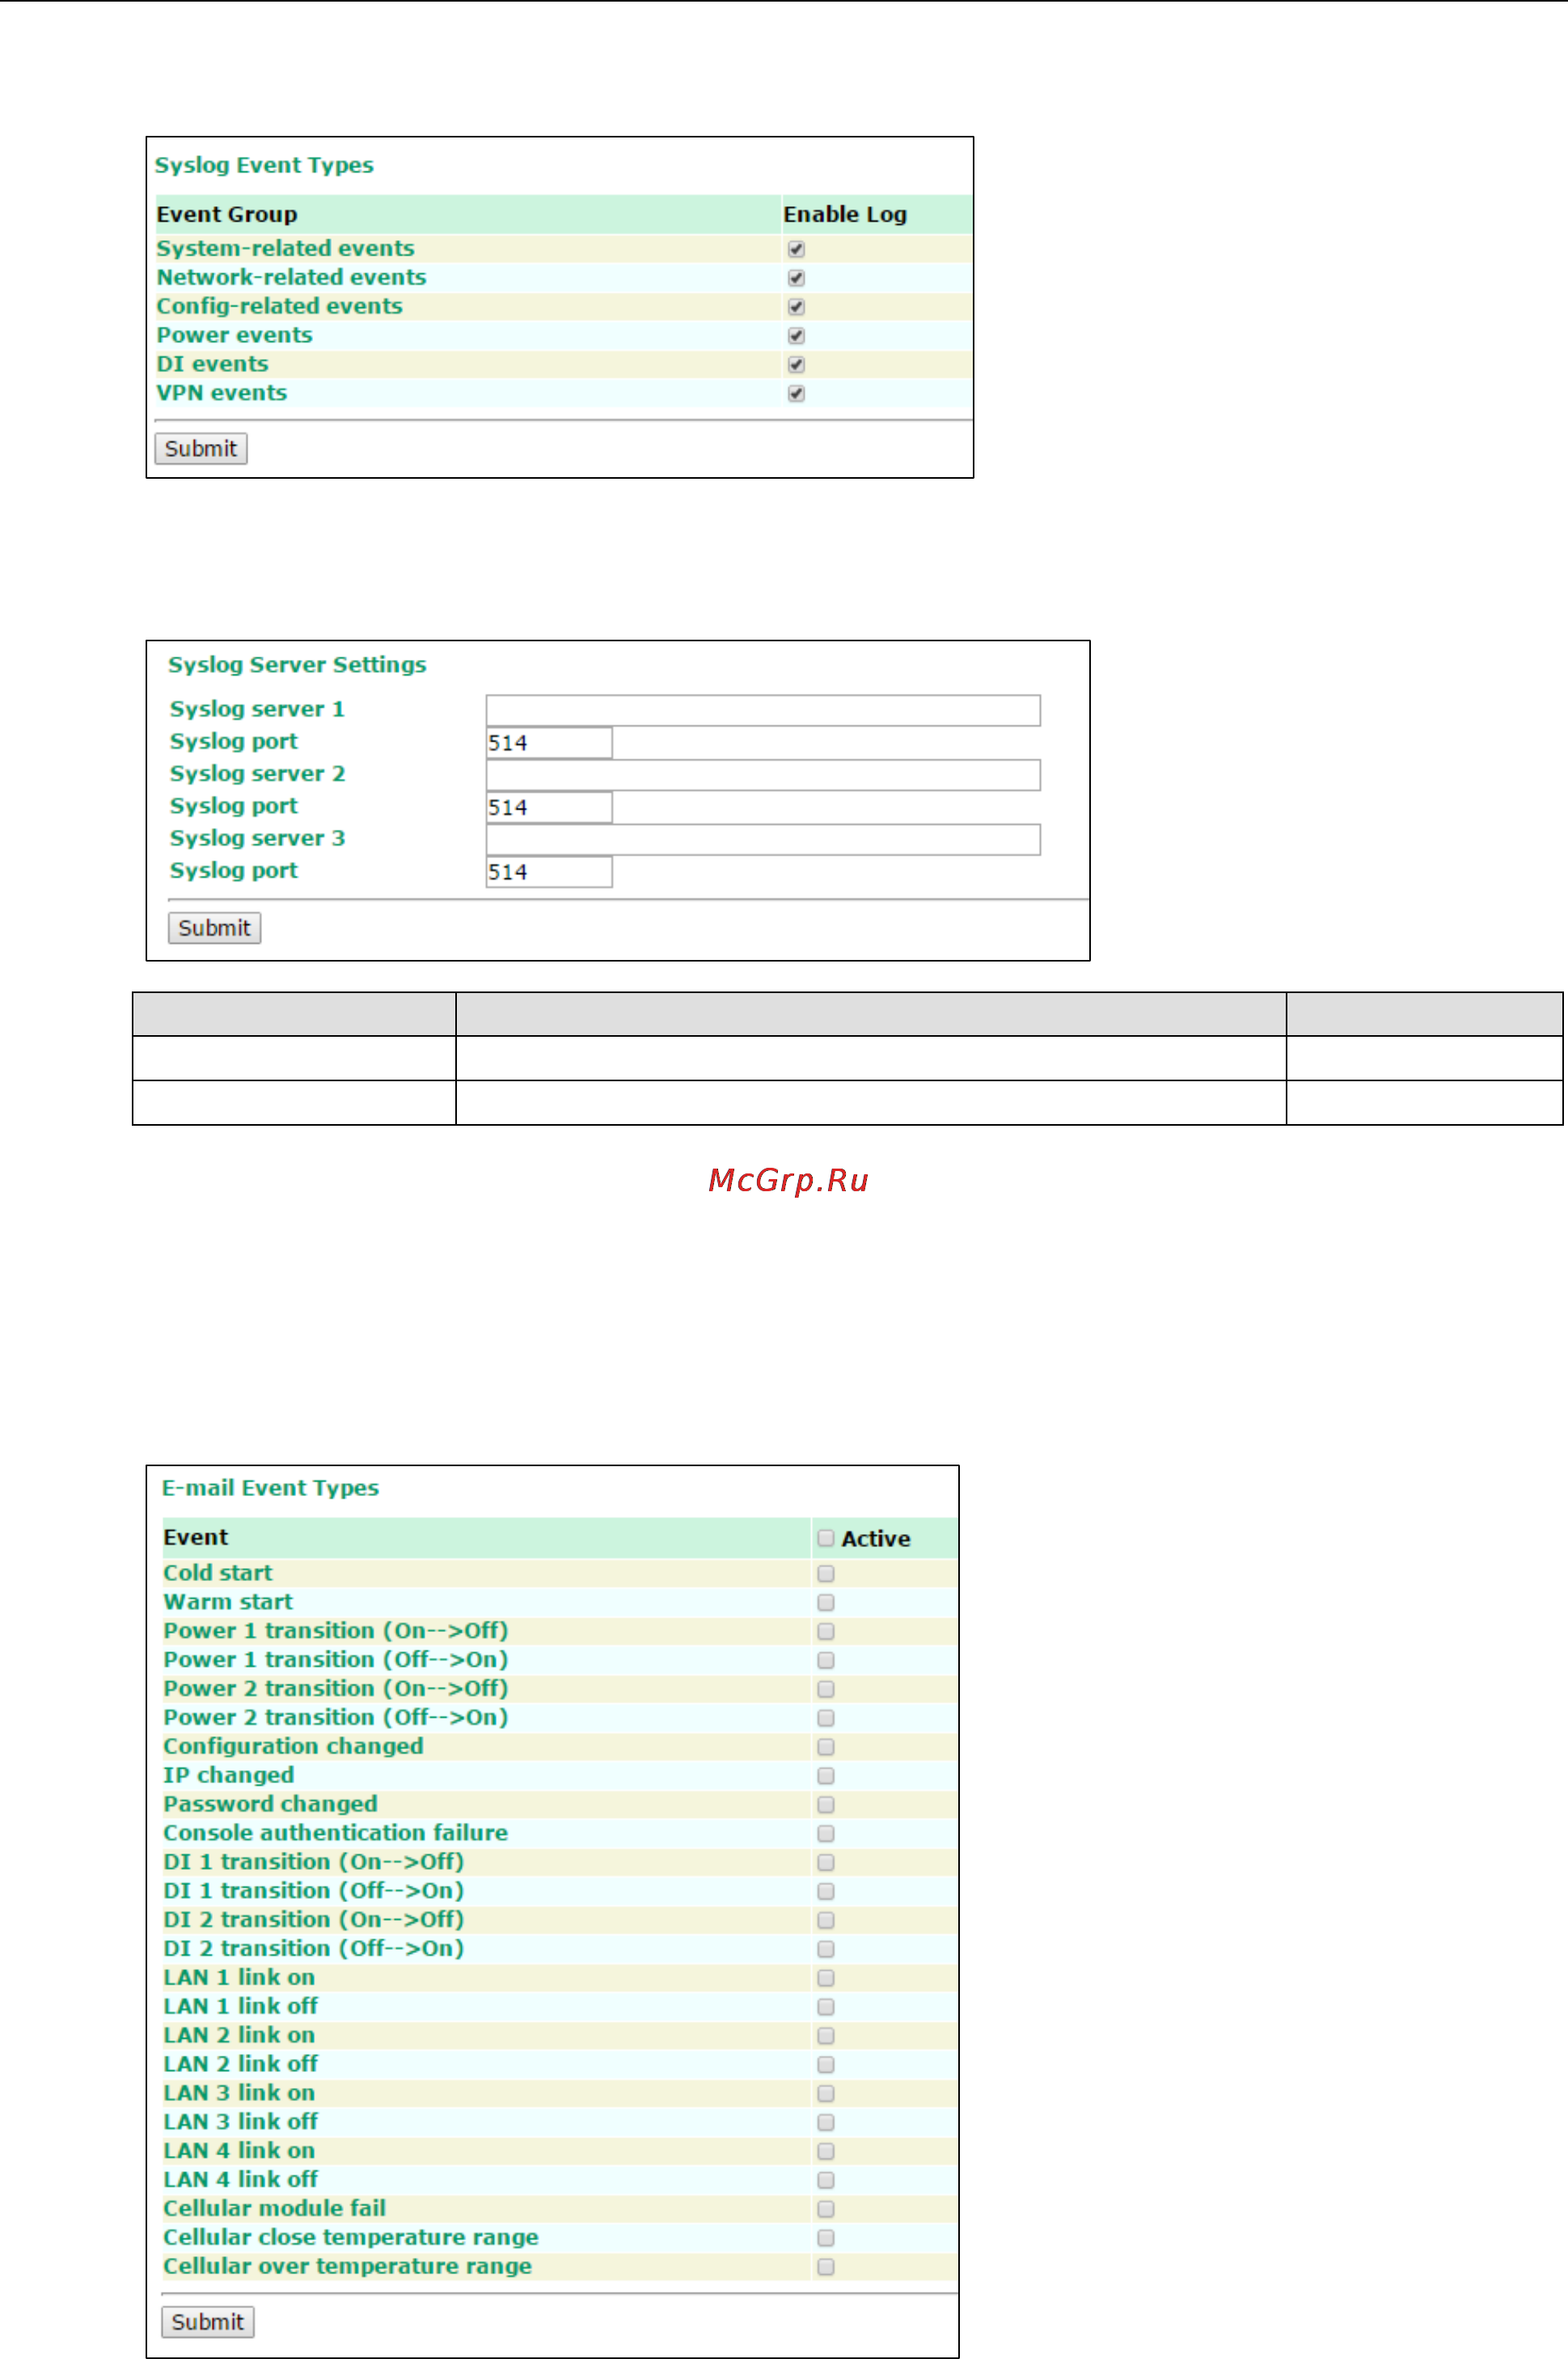
Task: Enable Console authentication failure event checkbox
Action: click(826, 1834)
